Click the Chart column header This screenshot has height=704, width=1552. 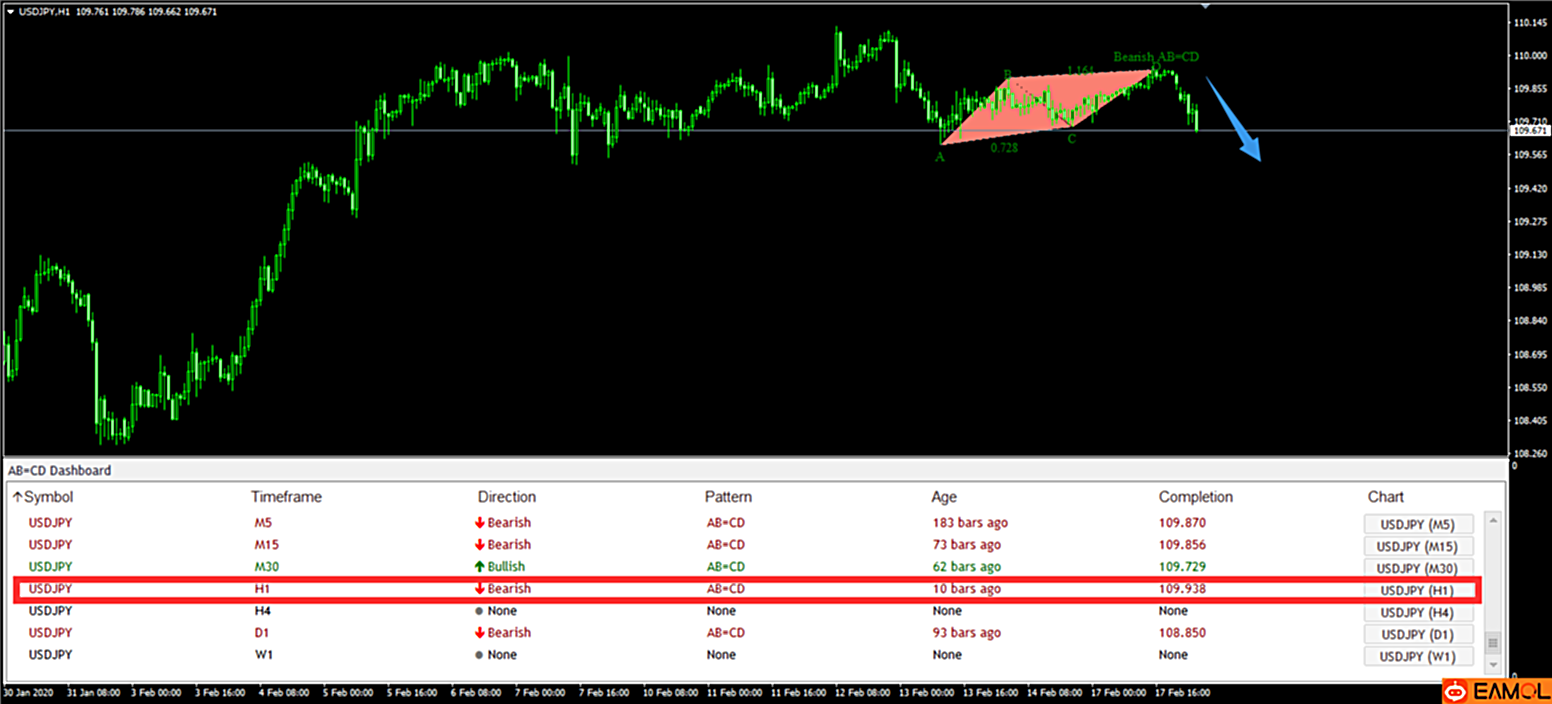tap(1386, 497)
